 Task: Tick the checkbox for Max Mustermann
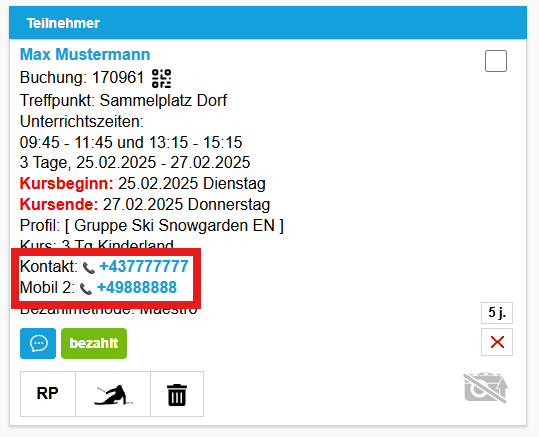496,61
